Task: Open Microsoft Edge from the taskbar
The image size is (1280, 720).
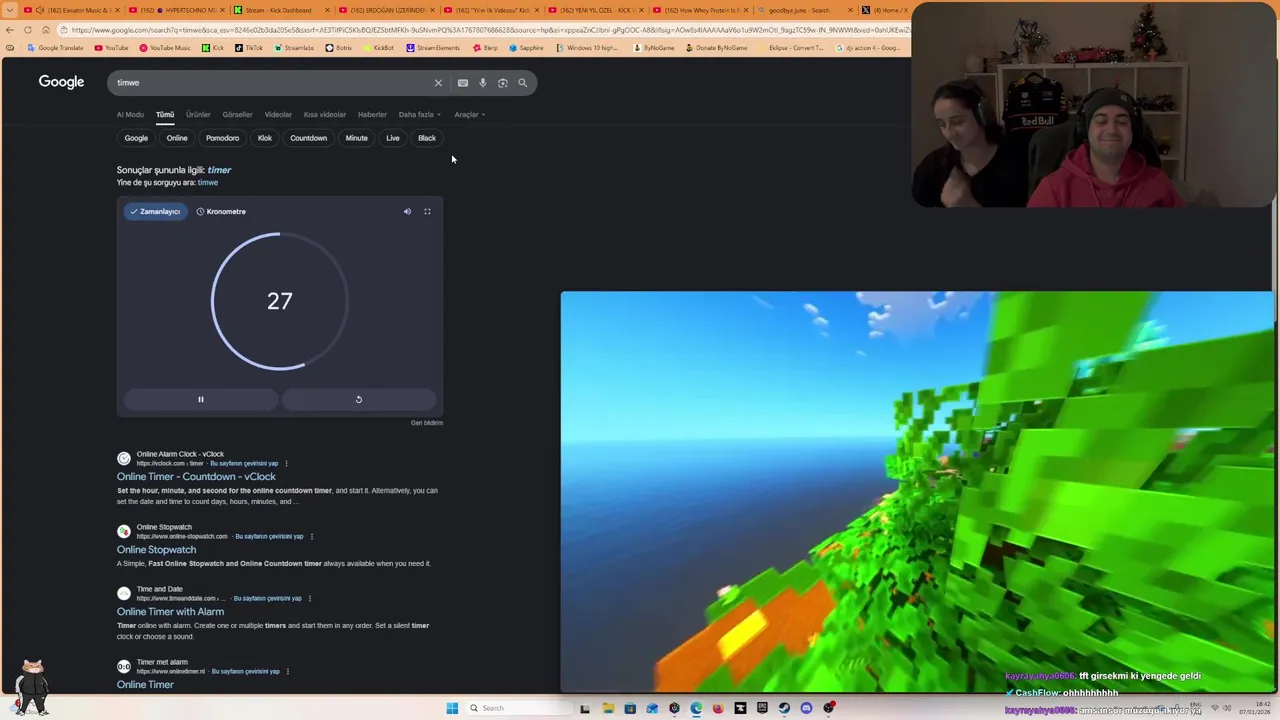Action: (x=696, y=708)
